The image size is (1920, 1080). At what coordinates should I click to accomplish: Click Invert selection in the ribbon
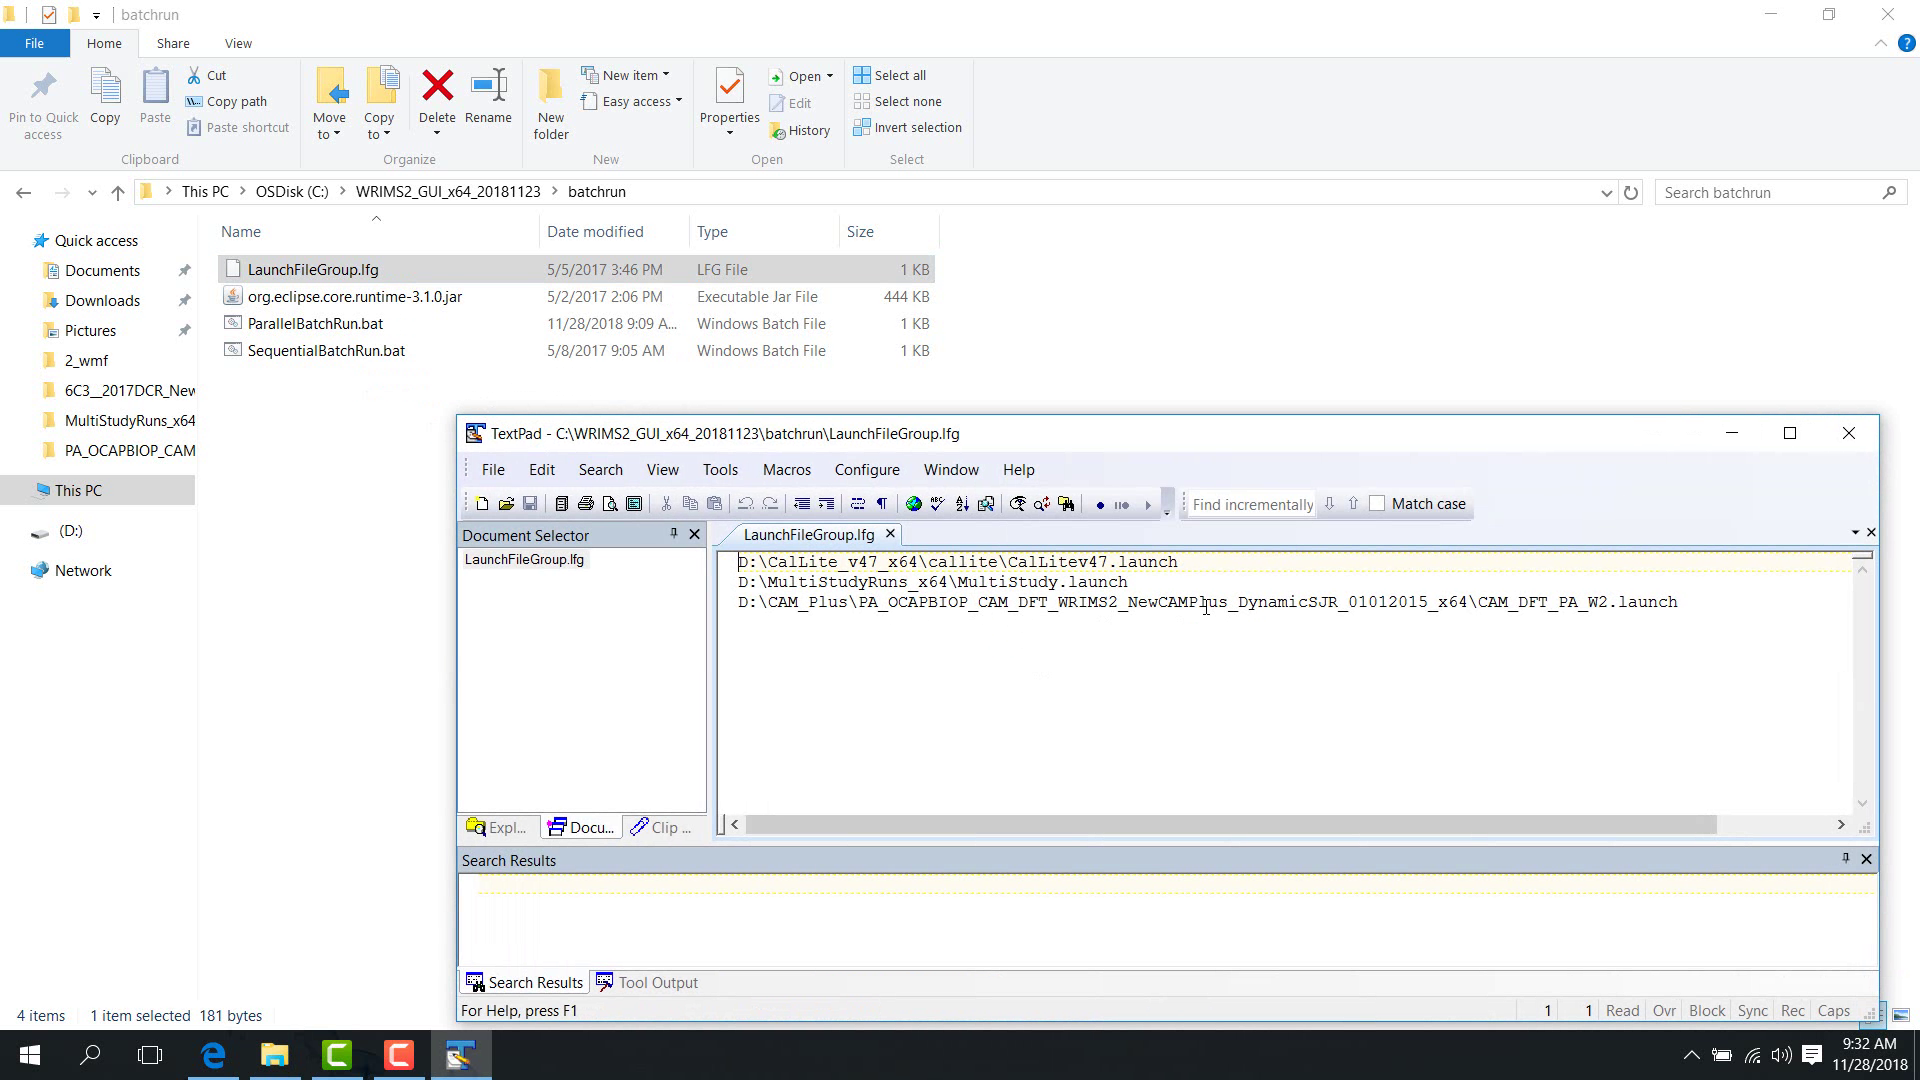[907, 127]
